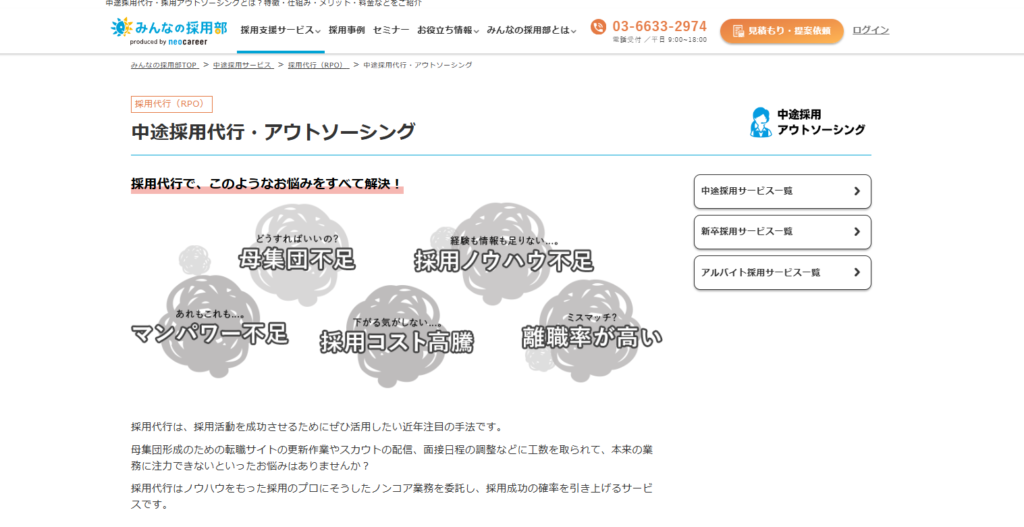Click the みんなの採用部 logo
Screen dimensions: 1024x527
coord(168,31)
